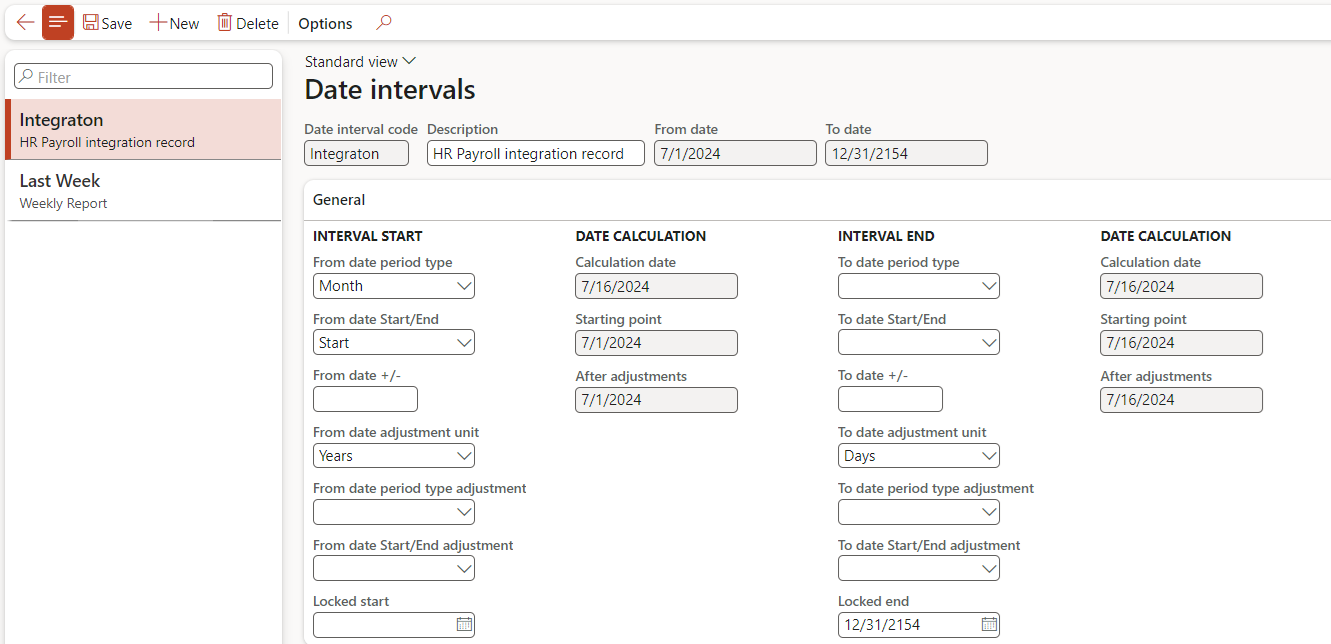Screen dimensions: 1331x644
Task: Open To date period type adjustment dropdown
Action: (919, 512)
